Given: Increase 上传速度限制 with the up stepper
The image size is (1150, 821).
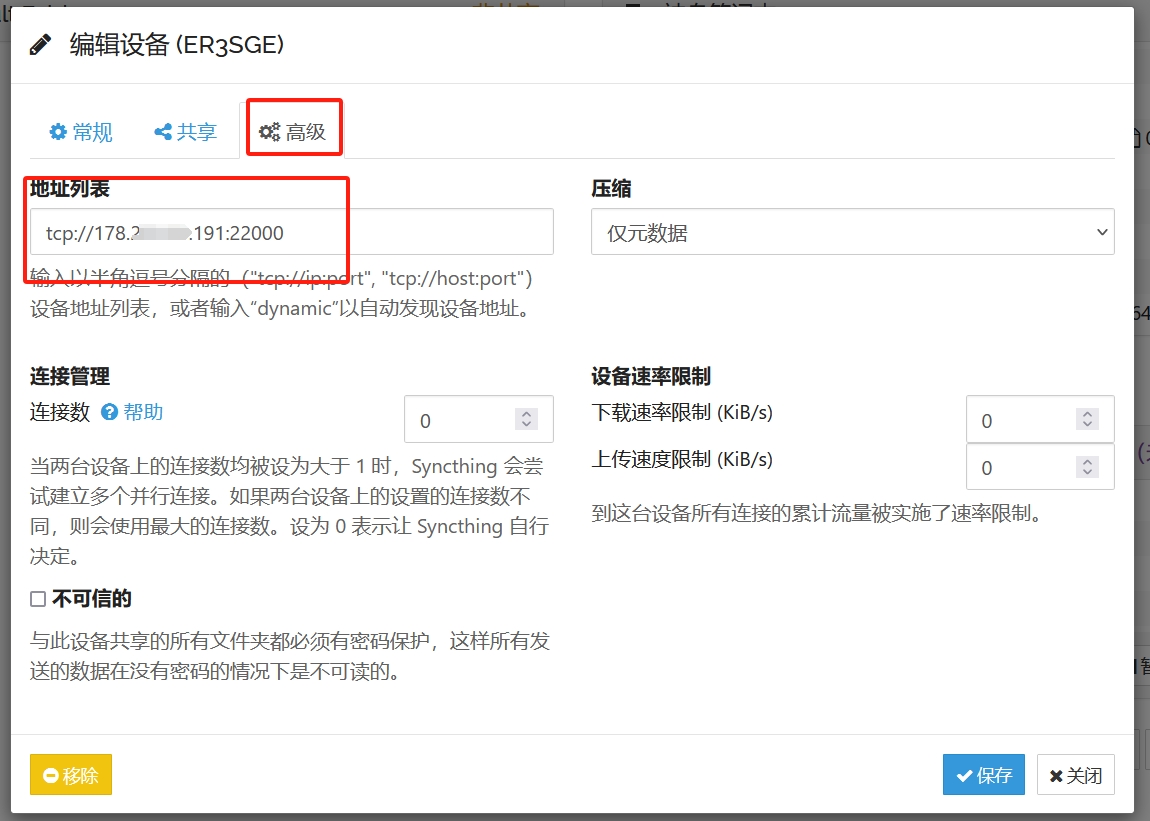Looking at the screenshot, I should [x=1088, y=460].
